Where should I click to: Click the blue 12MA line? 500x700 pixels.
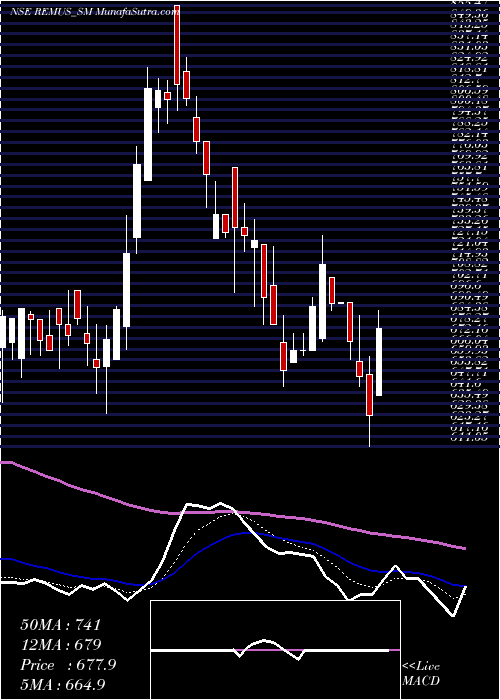click(232, 536)
